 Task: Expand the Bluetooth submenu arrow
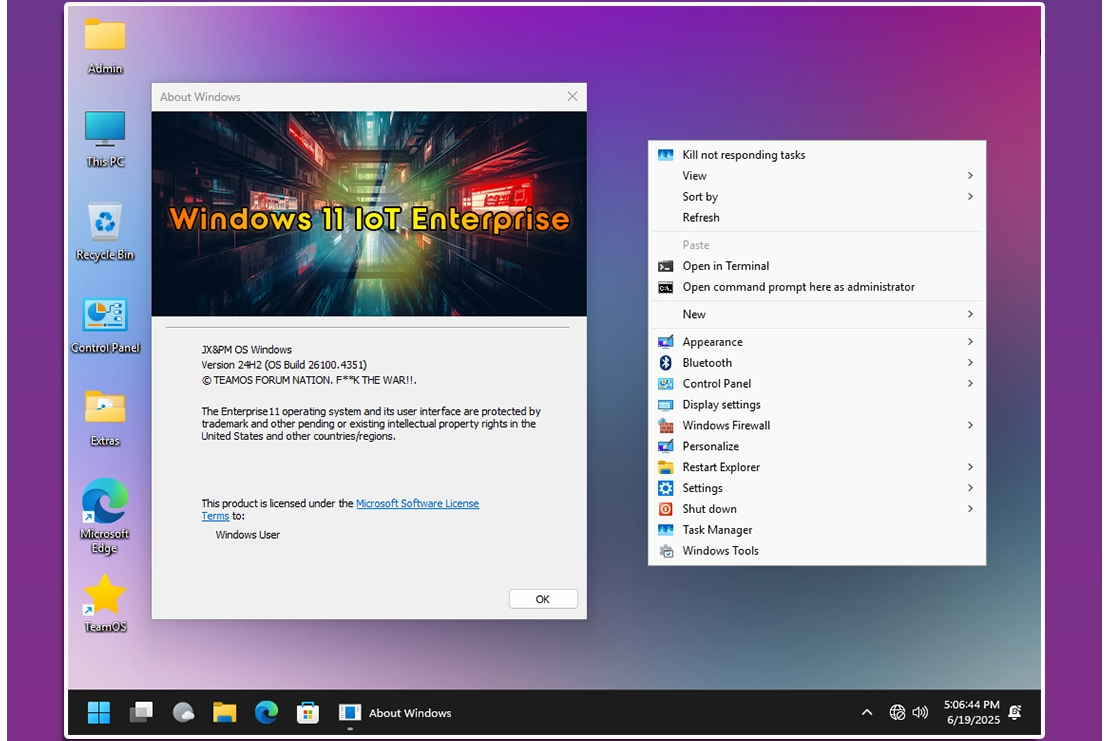click(970, 362)
